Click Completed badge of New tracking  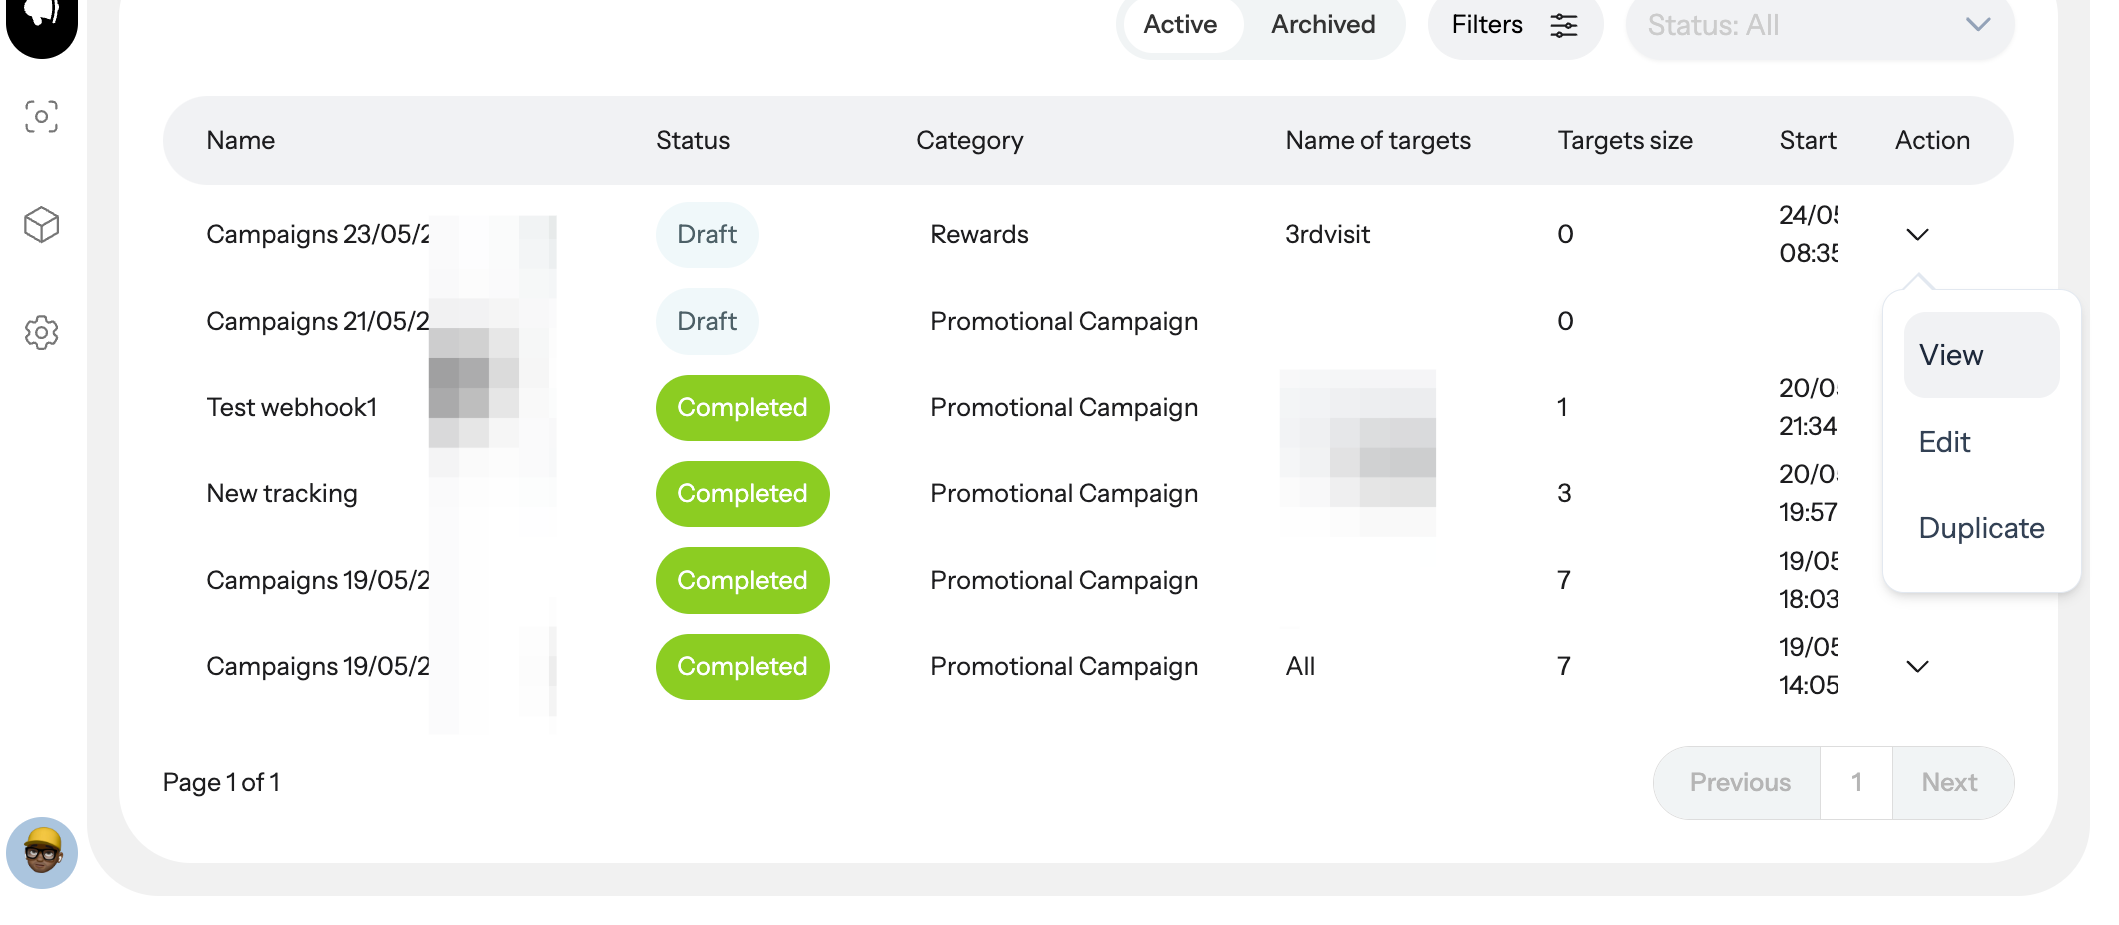point(742,494)
